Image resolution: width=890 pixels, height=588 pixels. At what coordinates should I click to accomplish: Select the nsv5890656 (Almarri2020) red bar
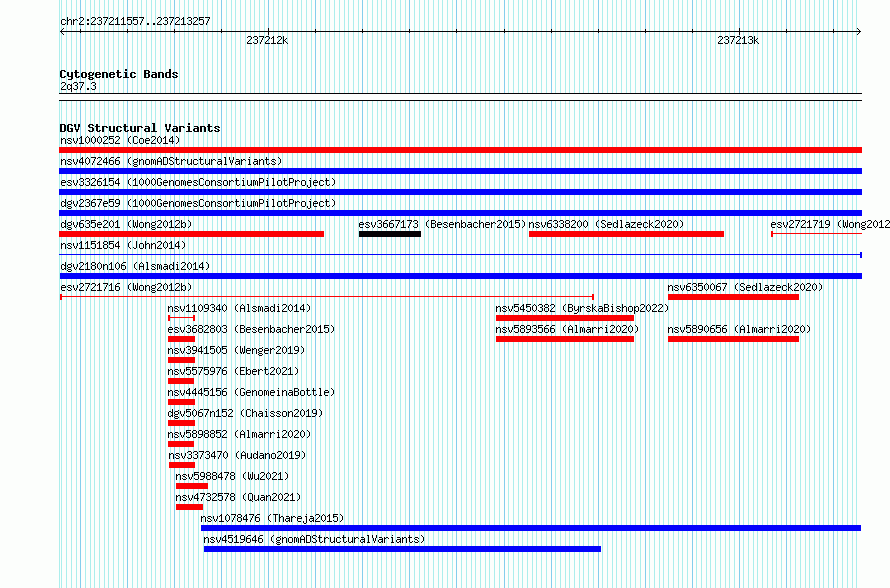tap(733, 339)
